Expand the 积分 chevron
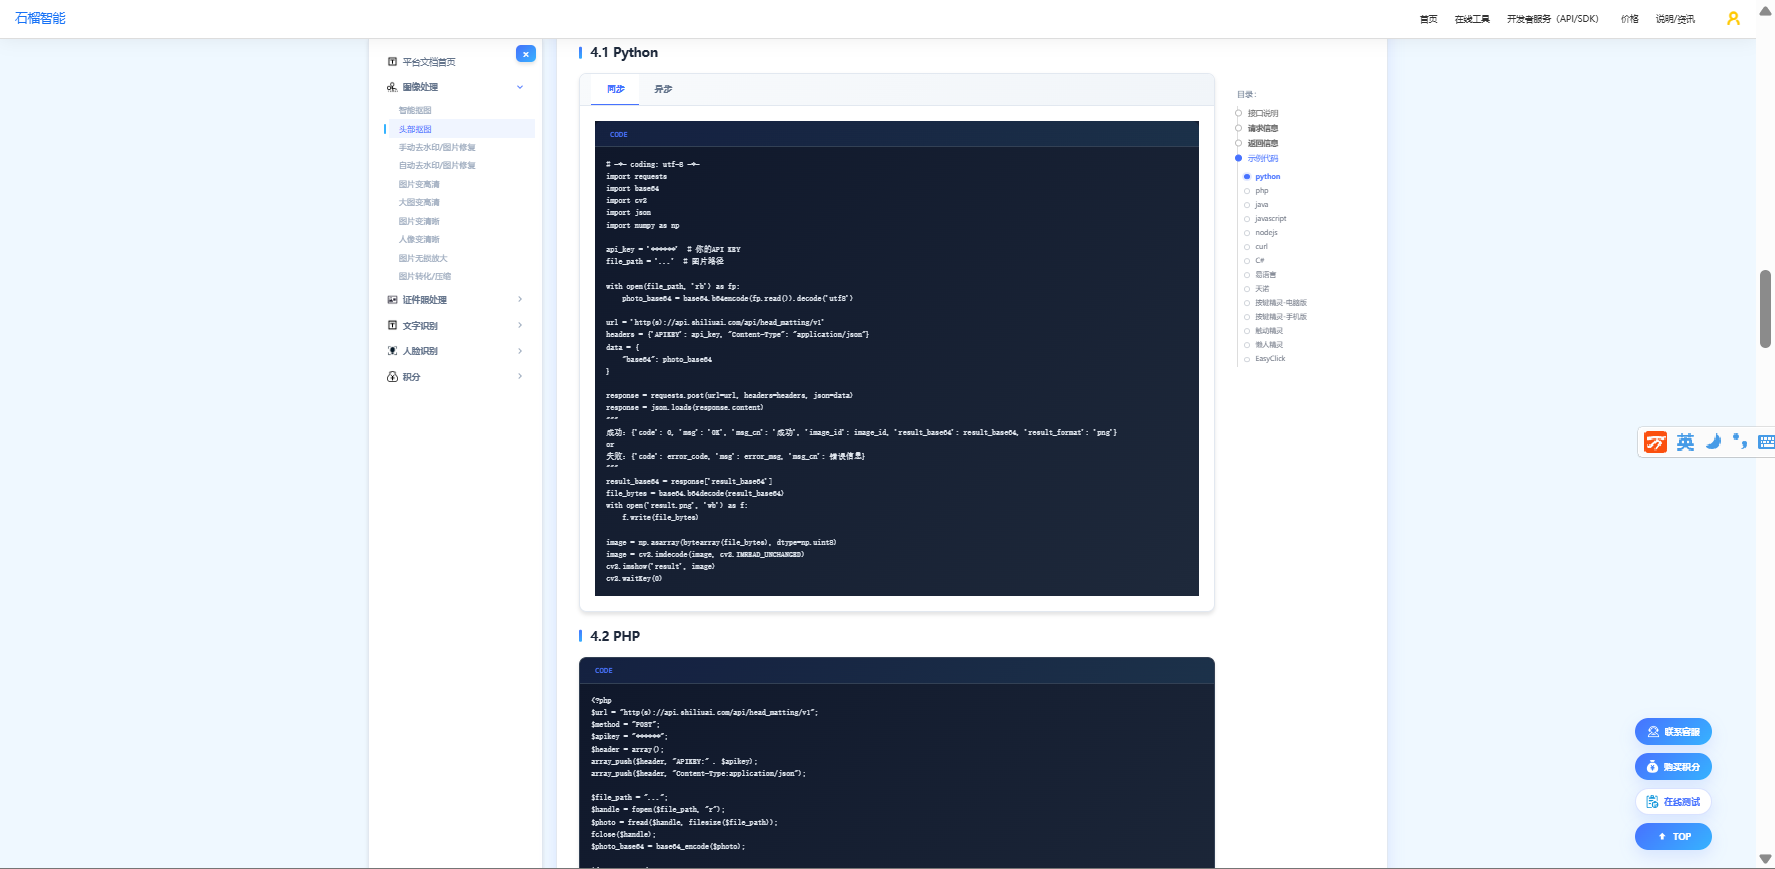Viewport: 1775px width, 869px height. click(x=520, y=376)
